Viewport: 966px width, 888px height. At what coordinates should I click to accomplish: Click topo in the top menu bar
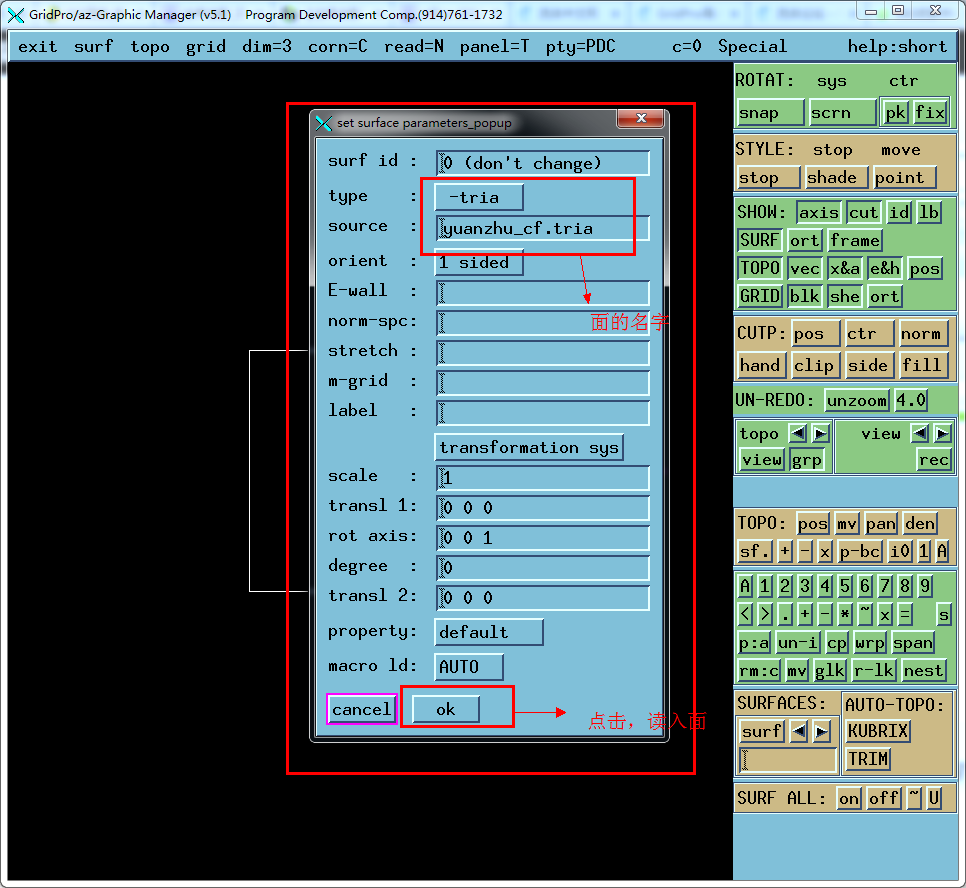pos(149,45)
